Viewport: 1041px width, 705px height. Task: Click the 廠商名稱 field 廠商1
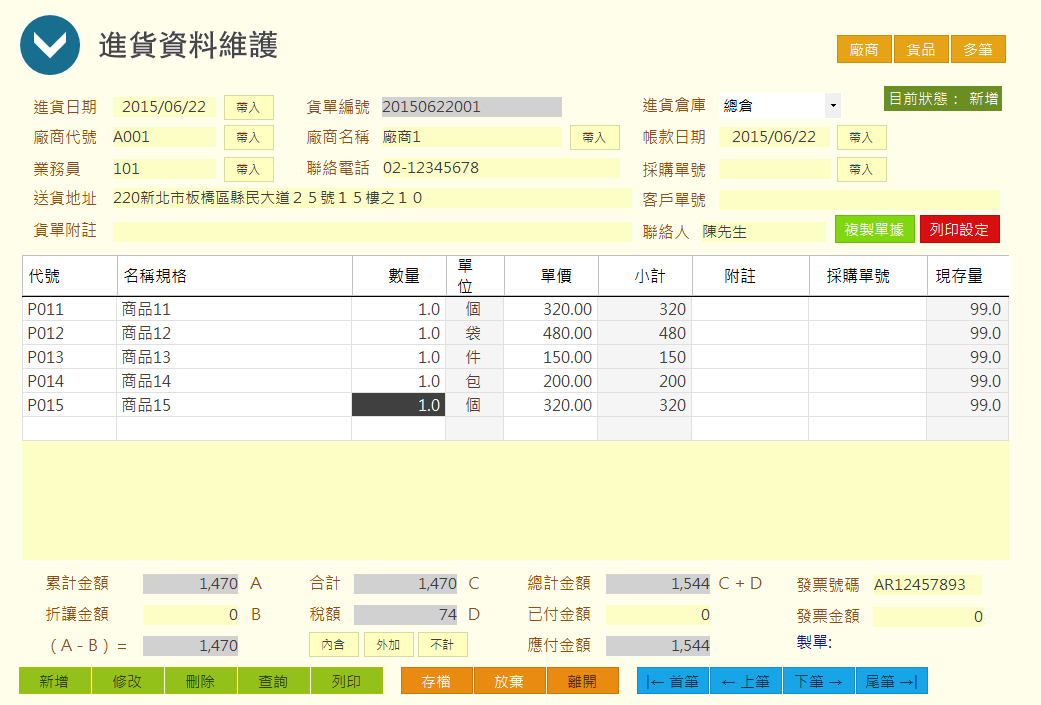click(x=472, y=137)
